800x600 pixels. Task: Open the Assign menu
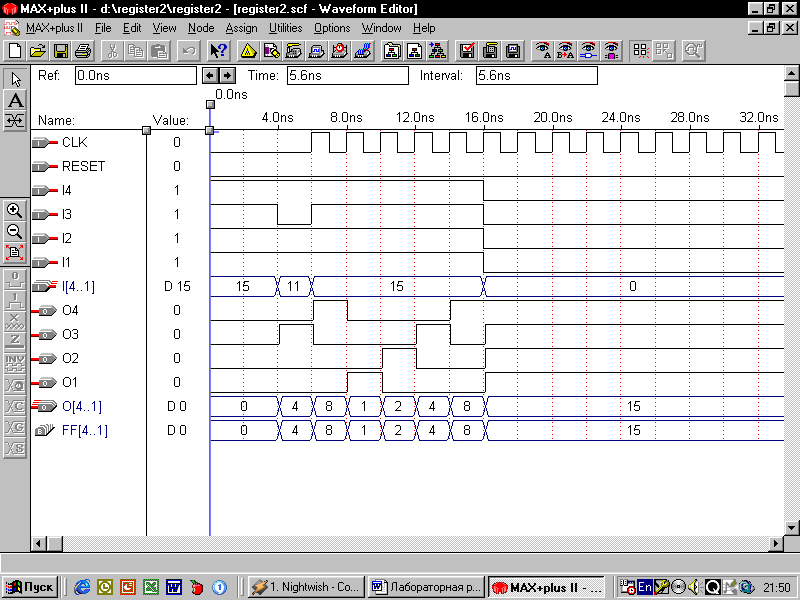pos(241,28)
